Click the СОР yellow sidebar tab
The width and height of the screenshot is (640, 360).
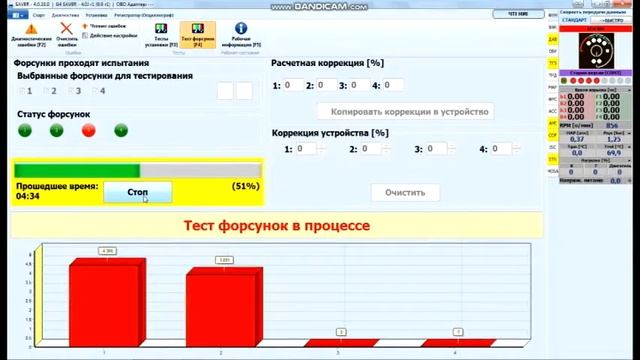[x=553, y=135]
